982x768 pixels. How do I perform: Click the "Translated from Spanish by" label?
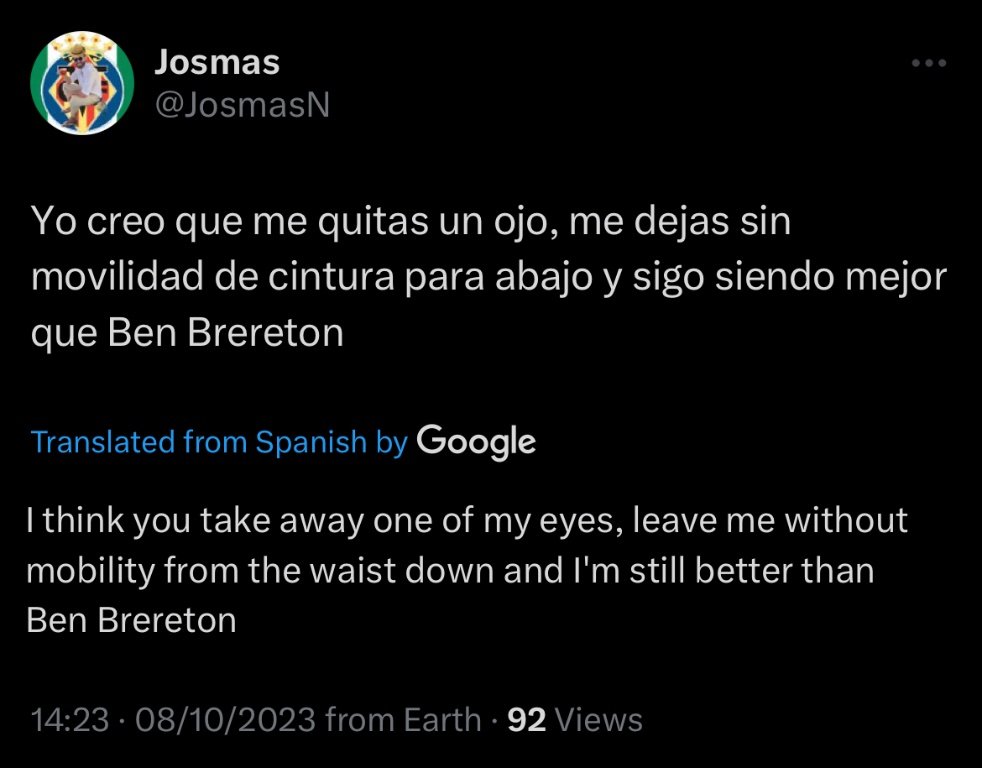(219, 442)
